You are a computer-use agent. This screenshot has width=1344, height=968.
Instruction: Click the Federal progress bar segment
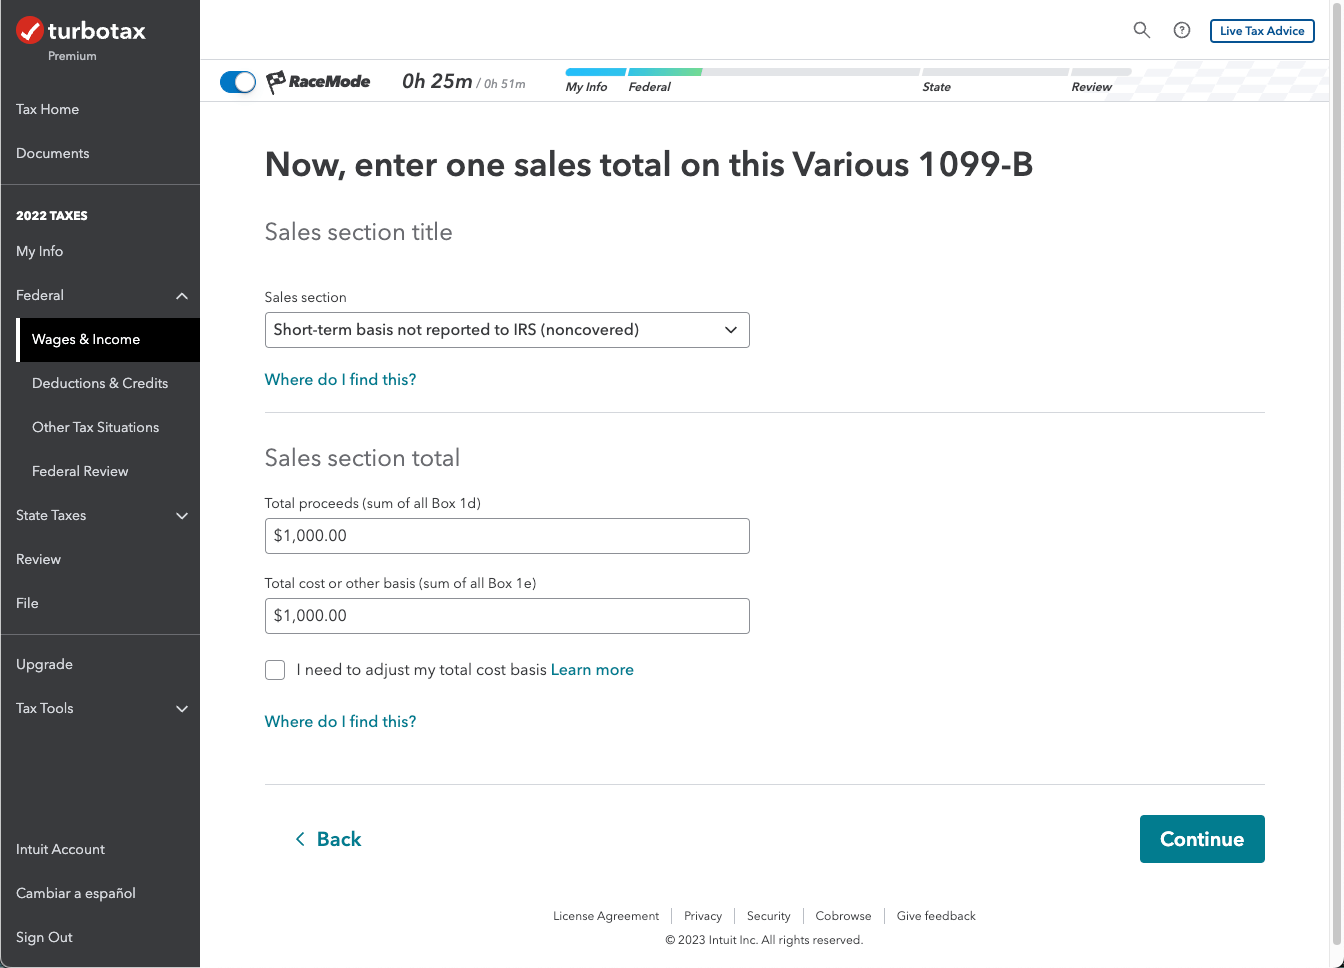[664, 73]
